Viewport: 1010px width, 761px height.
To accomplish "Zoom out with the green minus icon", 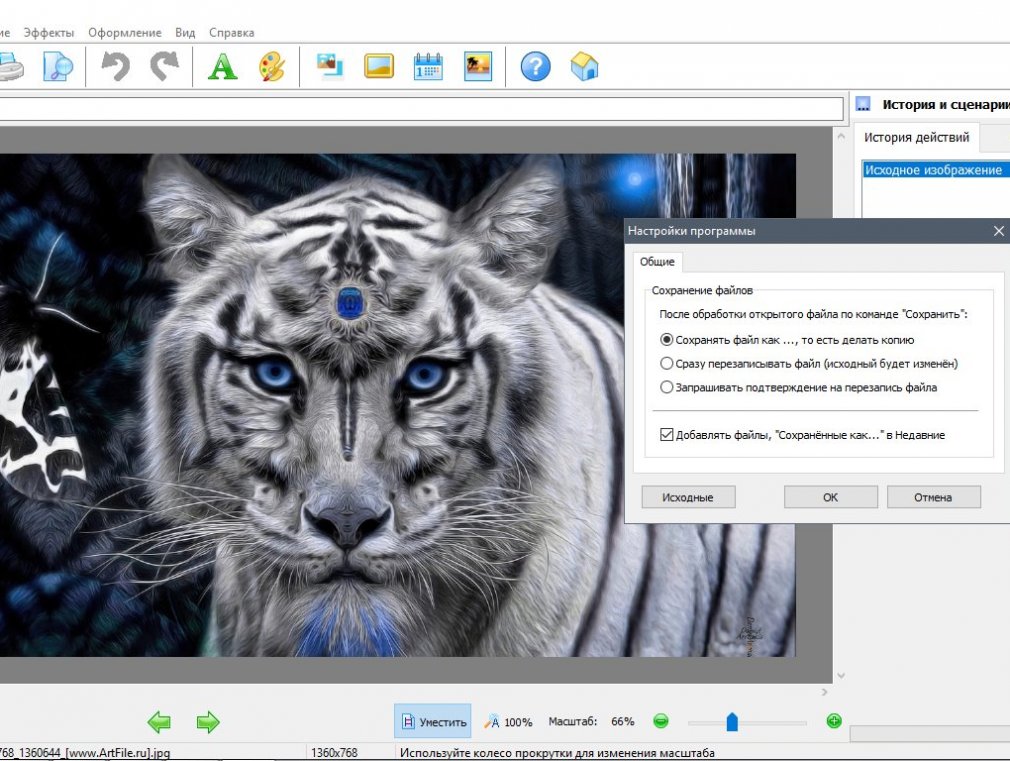I will [661, 721].
